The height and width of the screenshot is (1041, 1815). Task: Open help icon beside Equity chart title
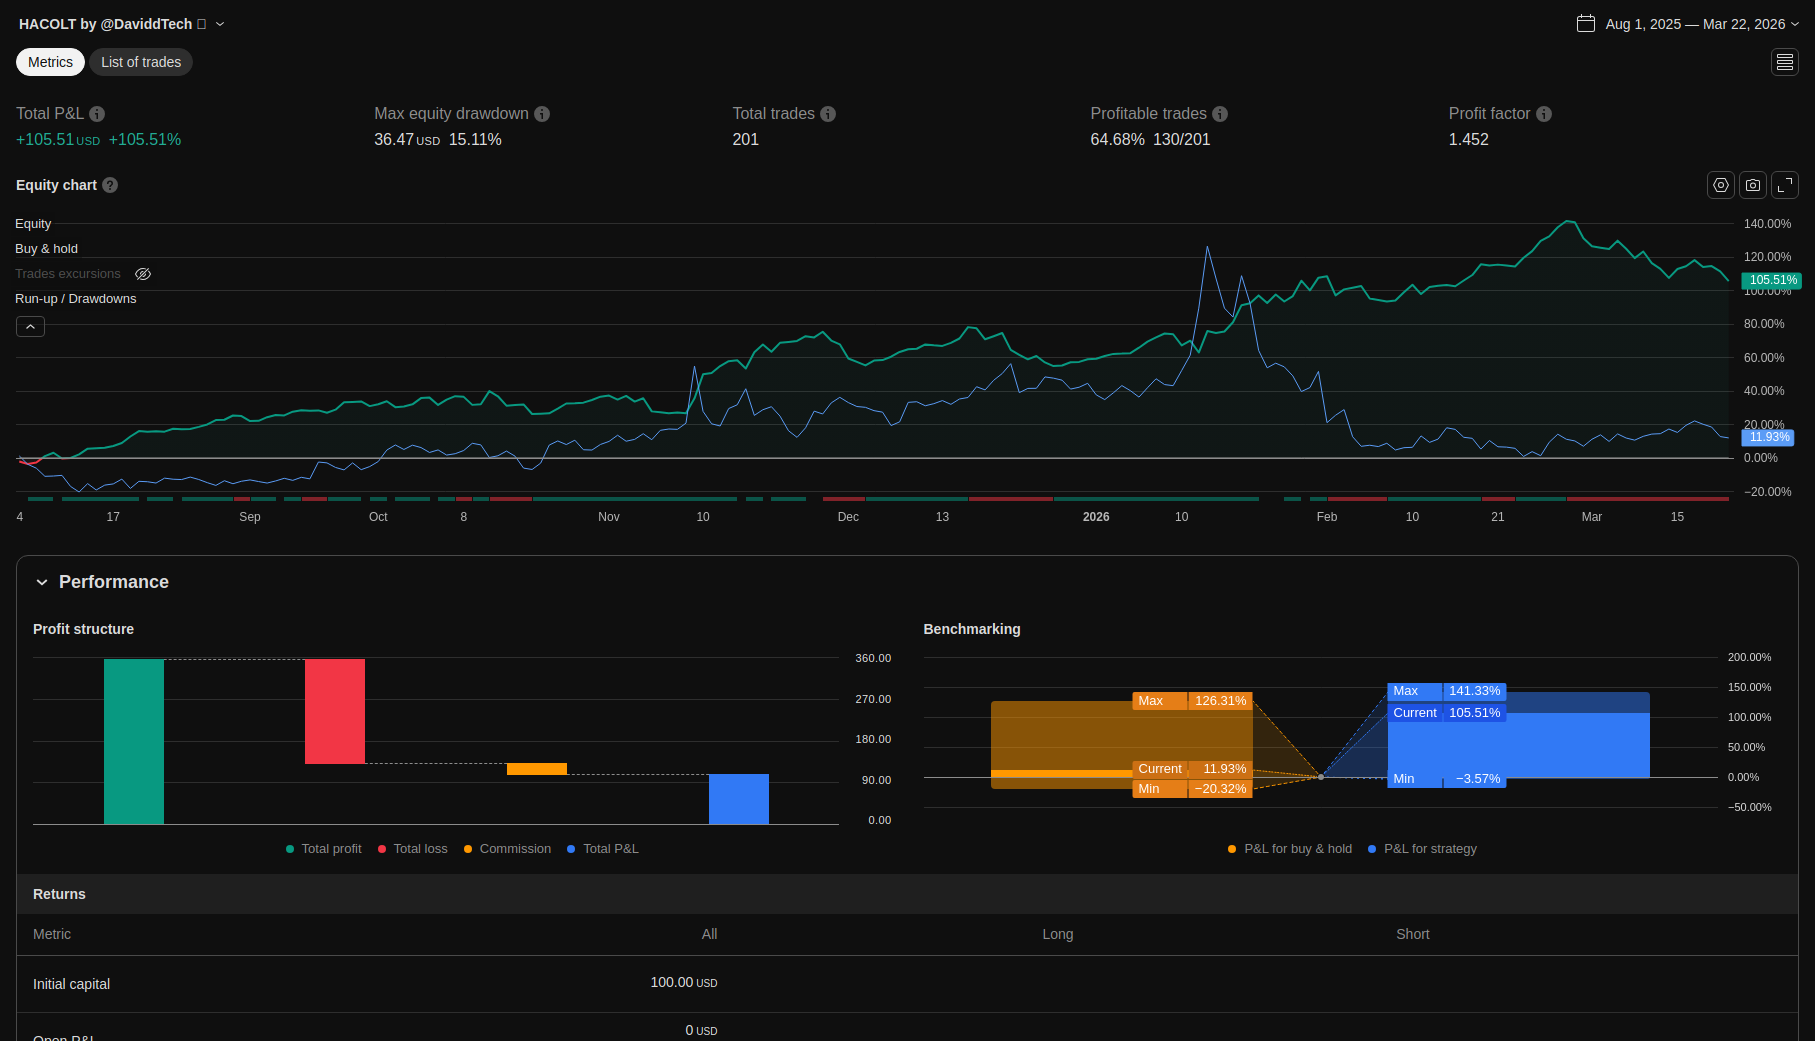coord(110,185)
